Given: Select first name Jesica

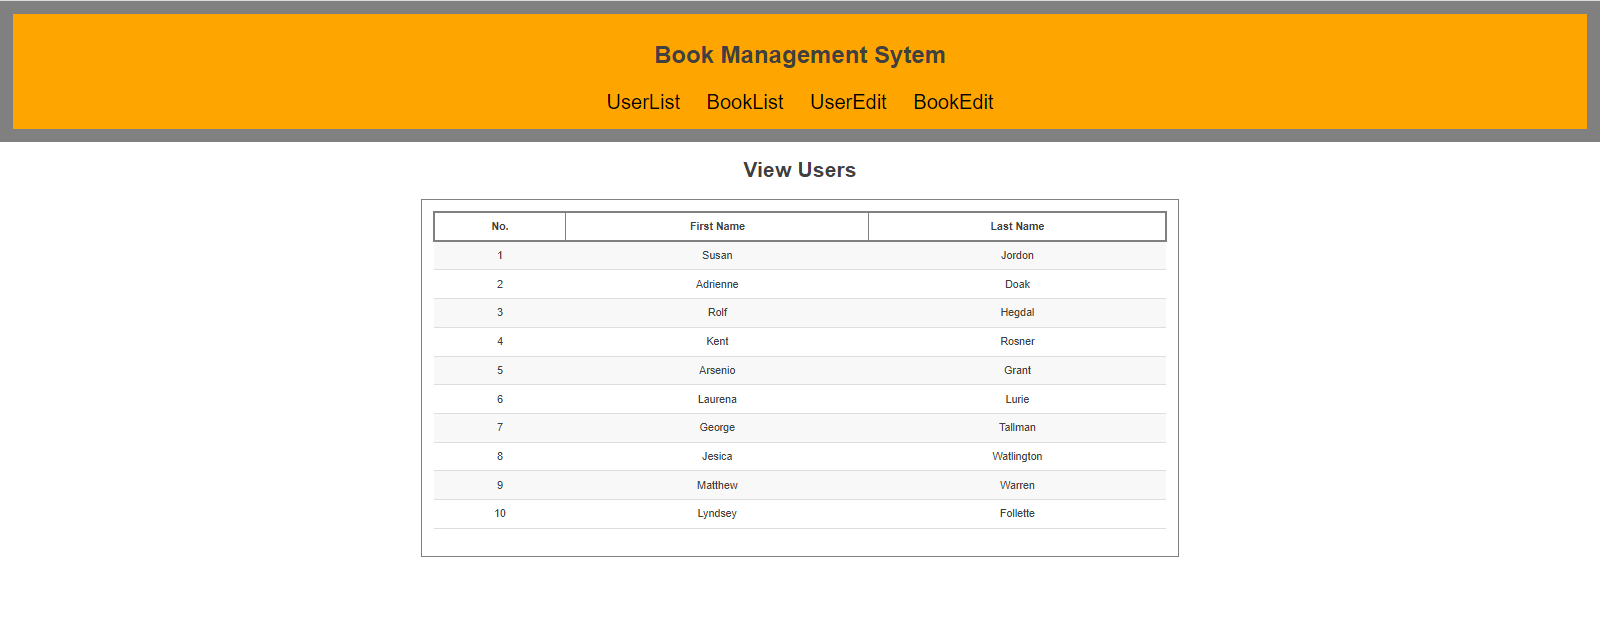Looking at the screenshot, I should [717, 456].
